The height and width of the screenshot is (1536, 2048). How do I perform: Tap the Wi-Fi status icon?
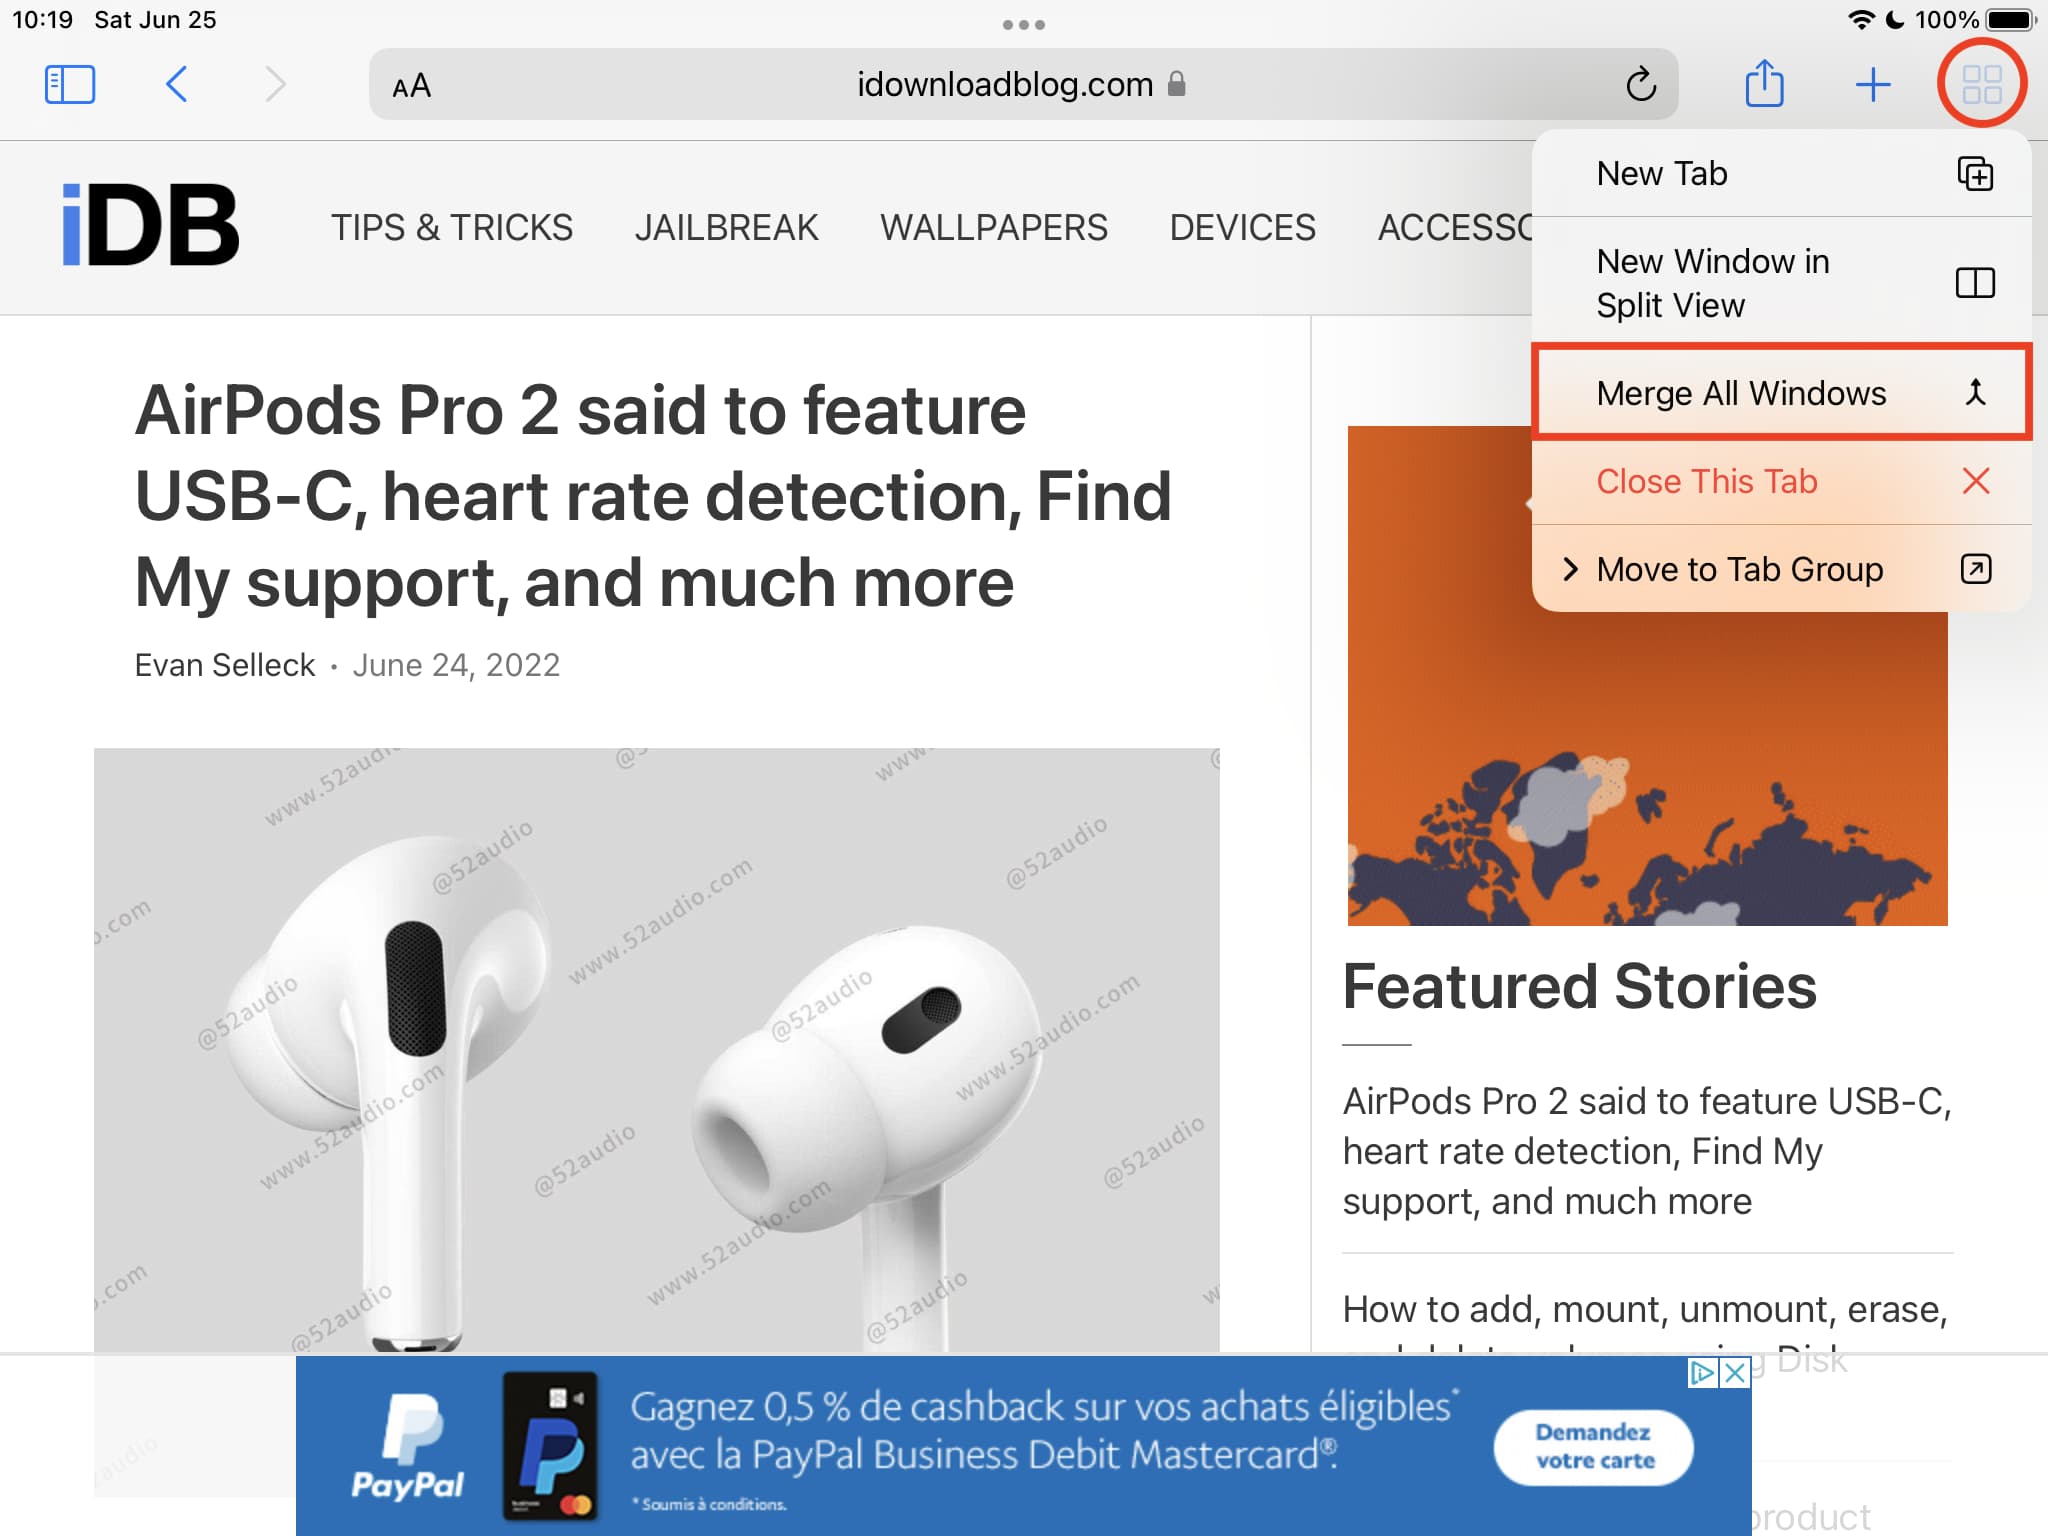click(1861, 19)
